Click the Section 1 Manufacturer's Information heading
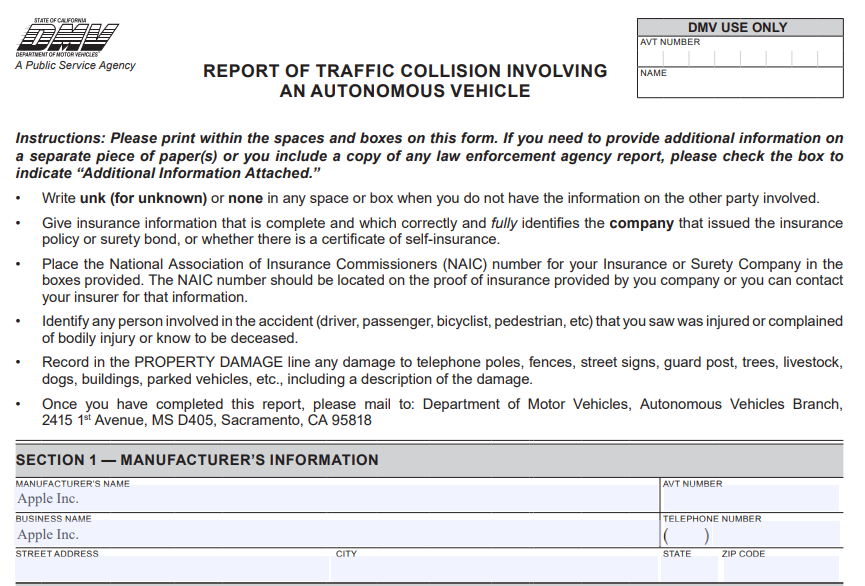Image resolution: width=865 pixels, height=586 pixels. point(197,460)
